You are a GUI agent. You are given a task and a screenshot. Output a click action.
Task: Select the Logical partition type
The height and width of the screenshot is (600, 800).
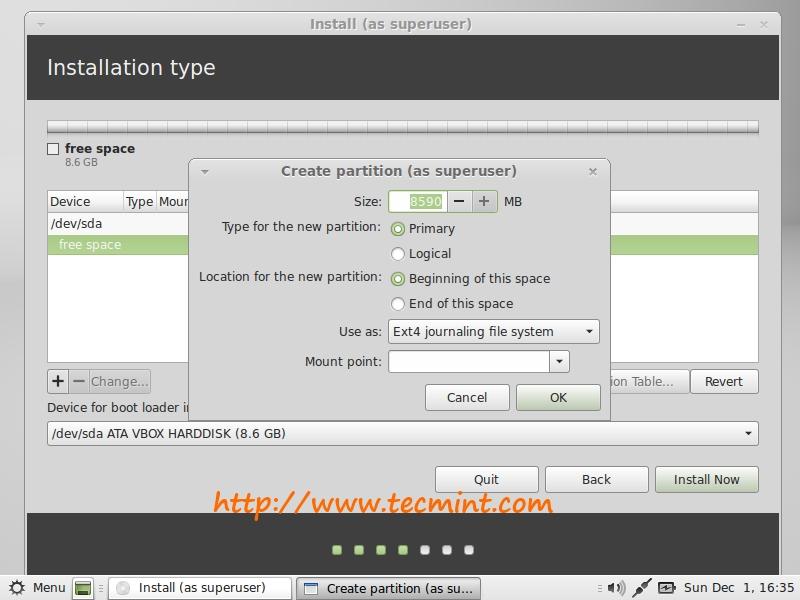pyautogui.click(x=398, y=254)
